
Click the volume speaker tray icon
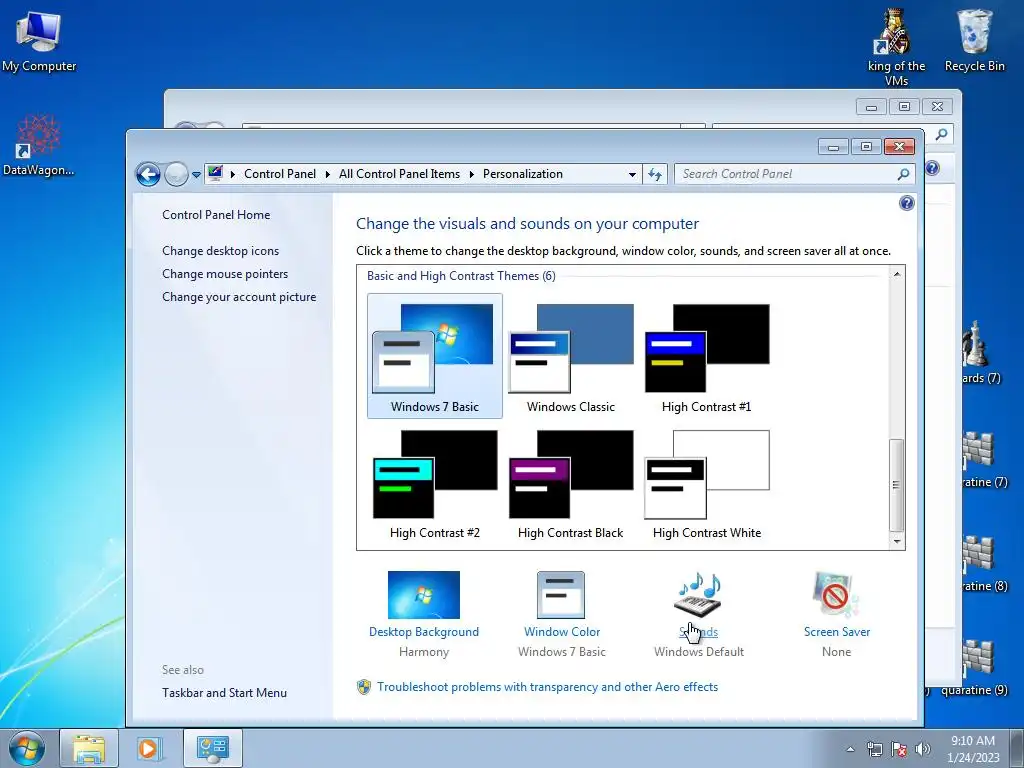(x=923, y=749)
